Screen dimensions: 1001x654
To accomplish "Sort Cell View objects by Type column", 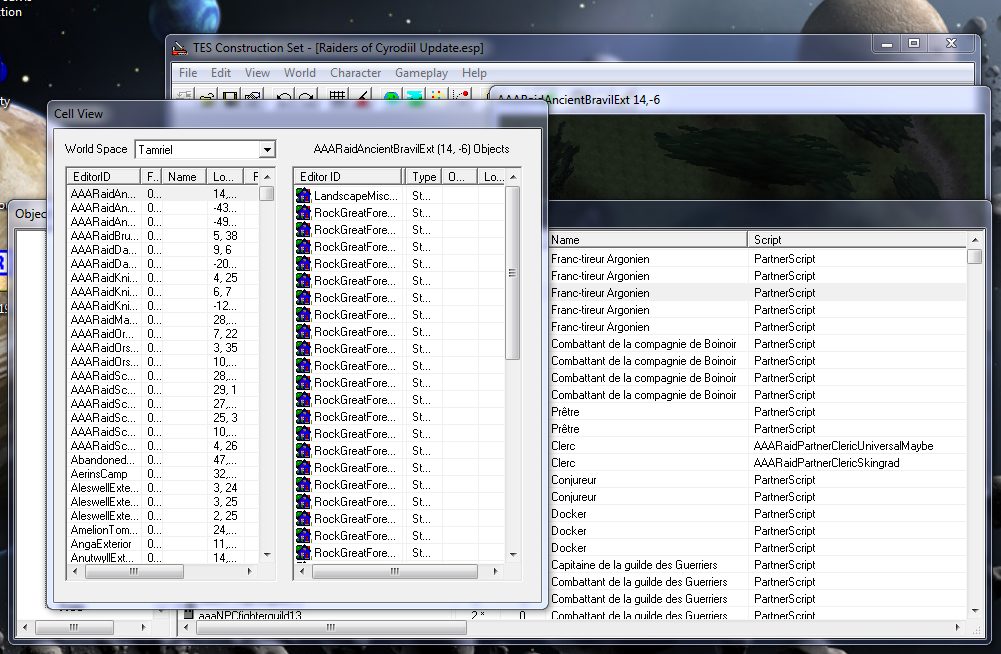I will pos(423,177).
